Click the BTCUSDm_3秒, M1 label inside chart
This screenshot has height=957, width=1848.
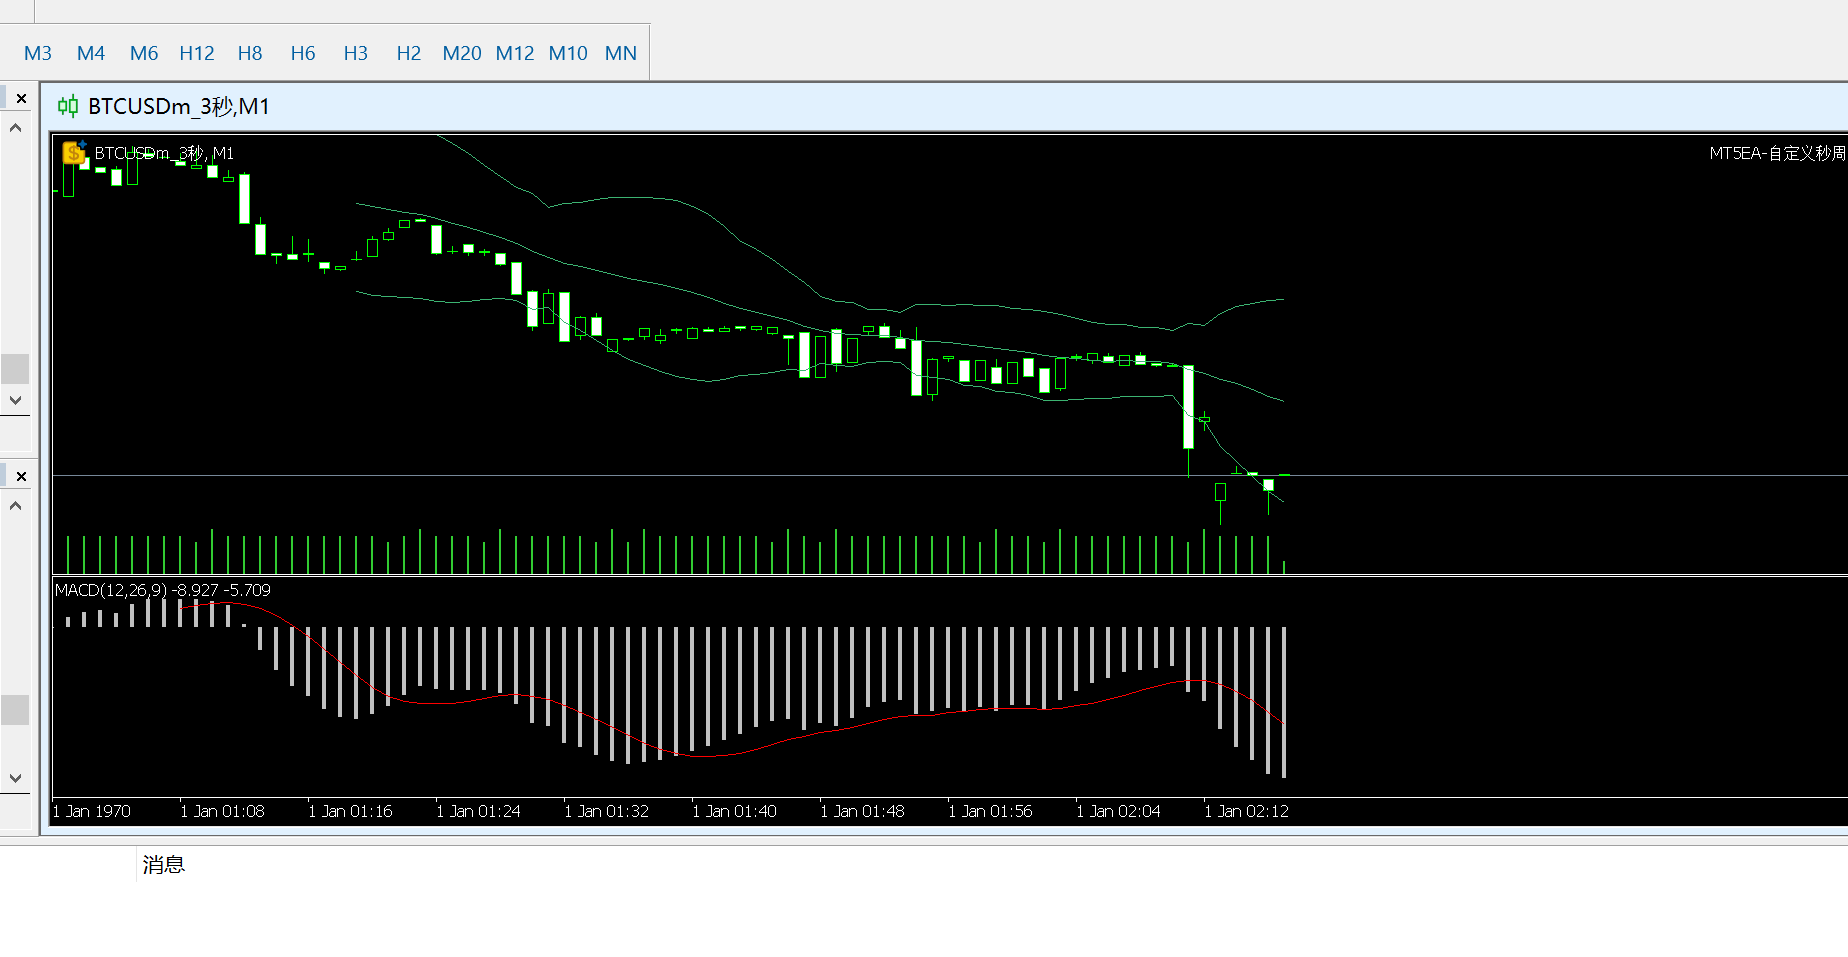(x=164, y=153)
